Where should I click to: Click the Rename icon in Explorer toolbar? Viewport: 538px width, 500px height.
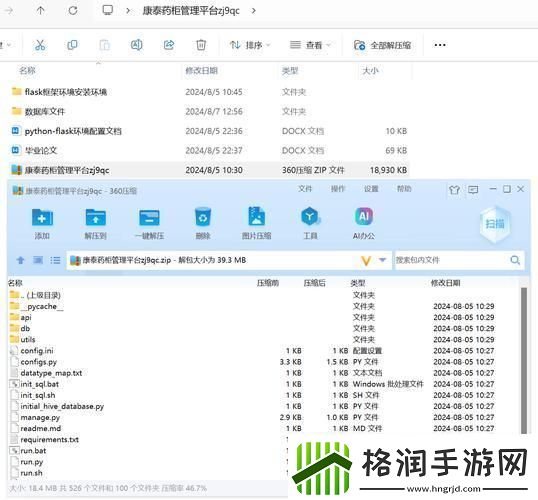click(137, 45)
